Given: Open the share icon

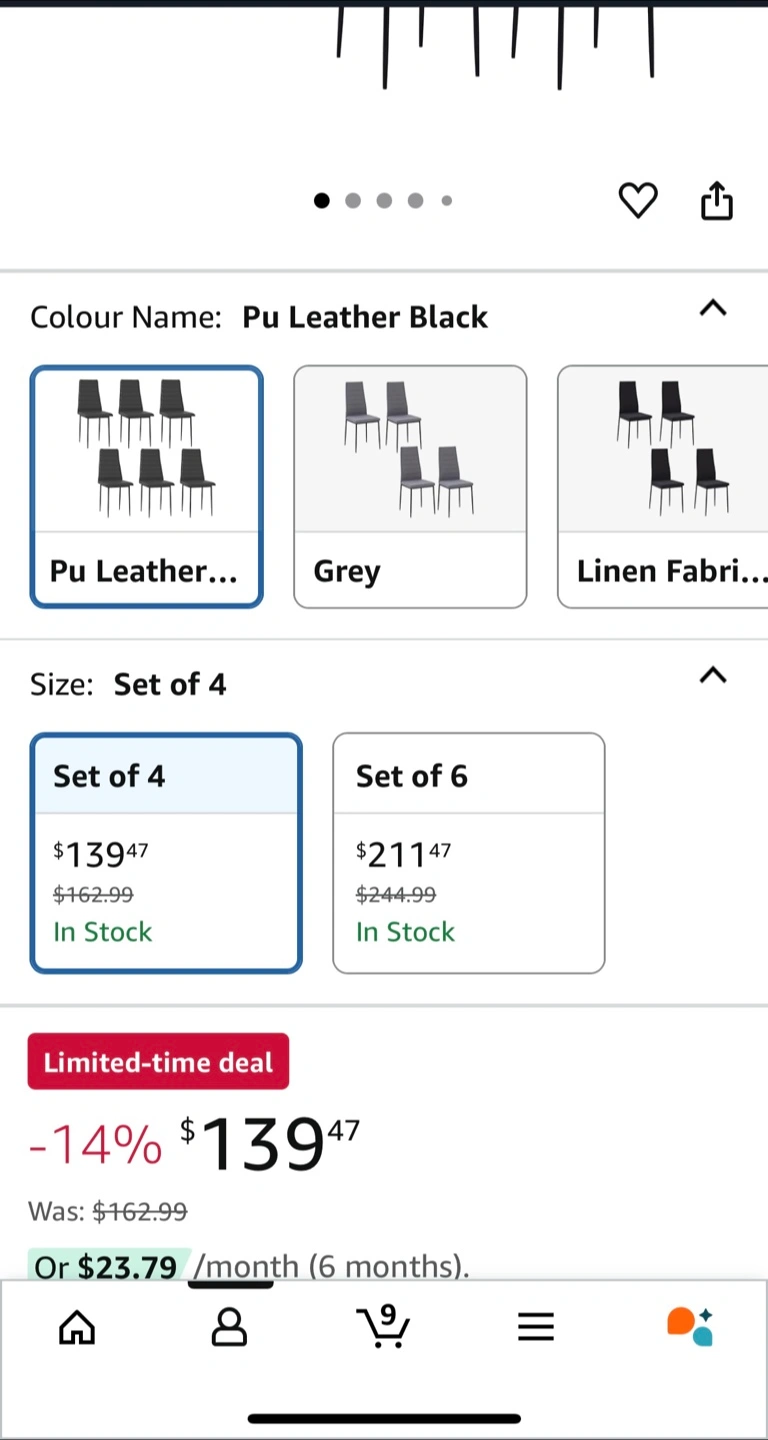Looking at the screenshot, I should point(716,201).
